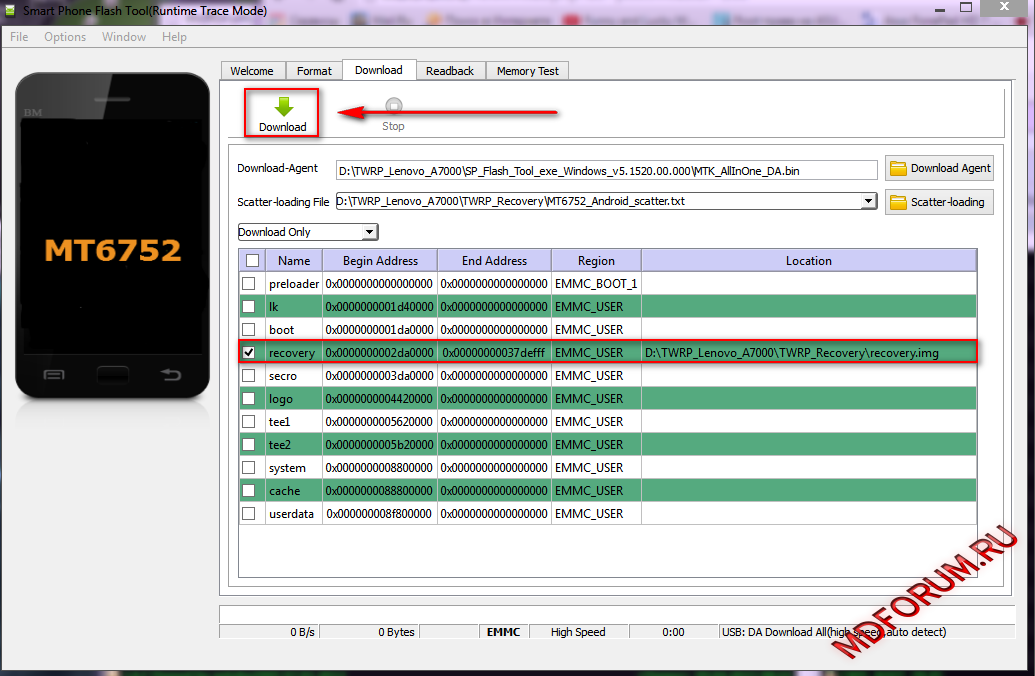Click the Download-Agent path field
The width and height of the screenshot is (1035, 676).
(606, 171)
